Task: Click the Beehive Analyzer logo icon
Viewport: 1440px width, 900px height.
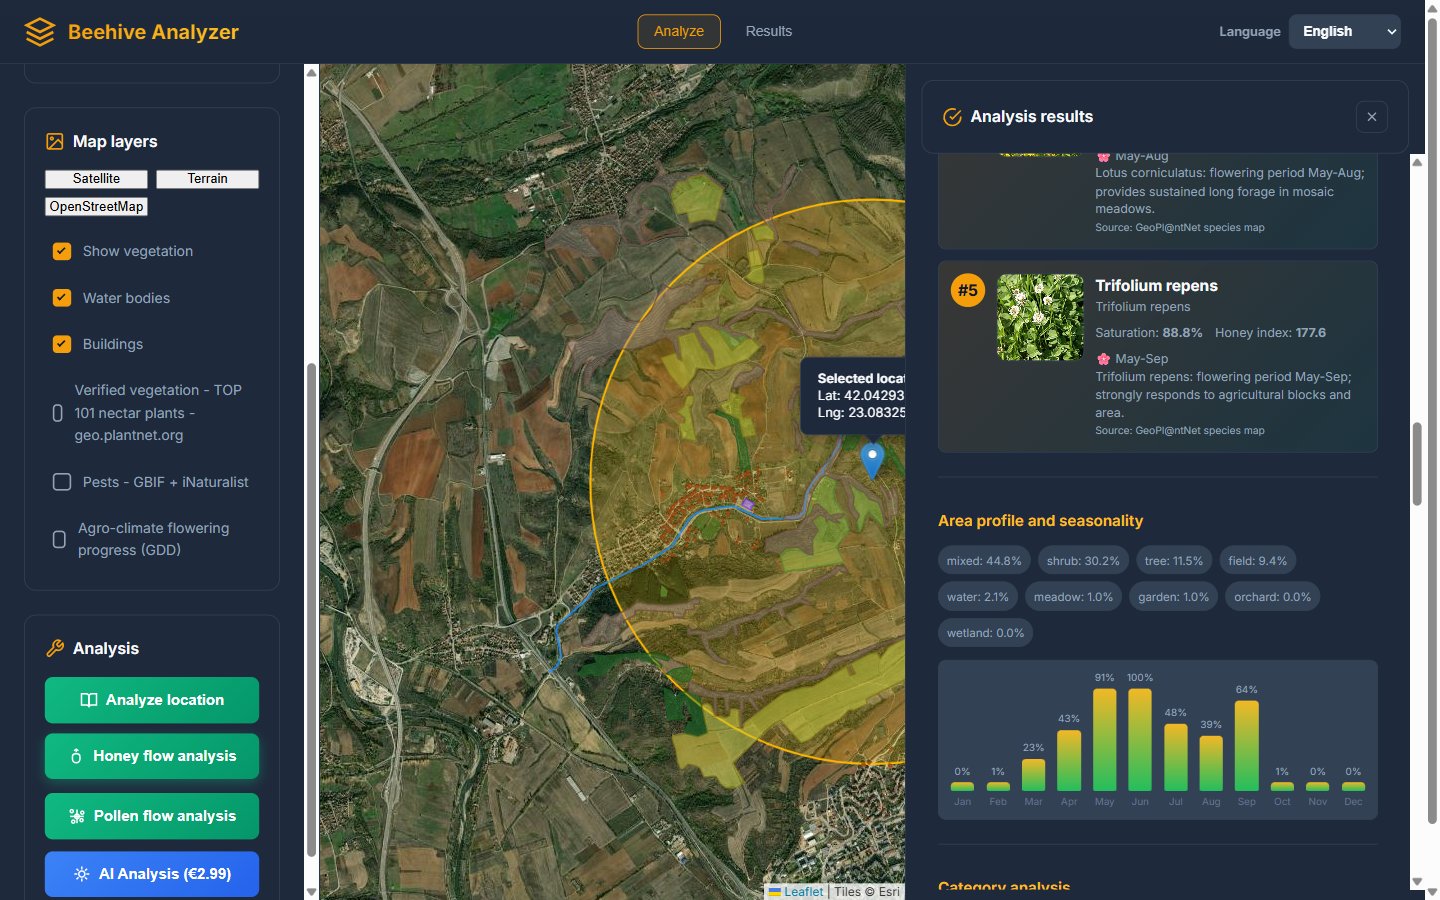Action: tap(40, 32)
